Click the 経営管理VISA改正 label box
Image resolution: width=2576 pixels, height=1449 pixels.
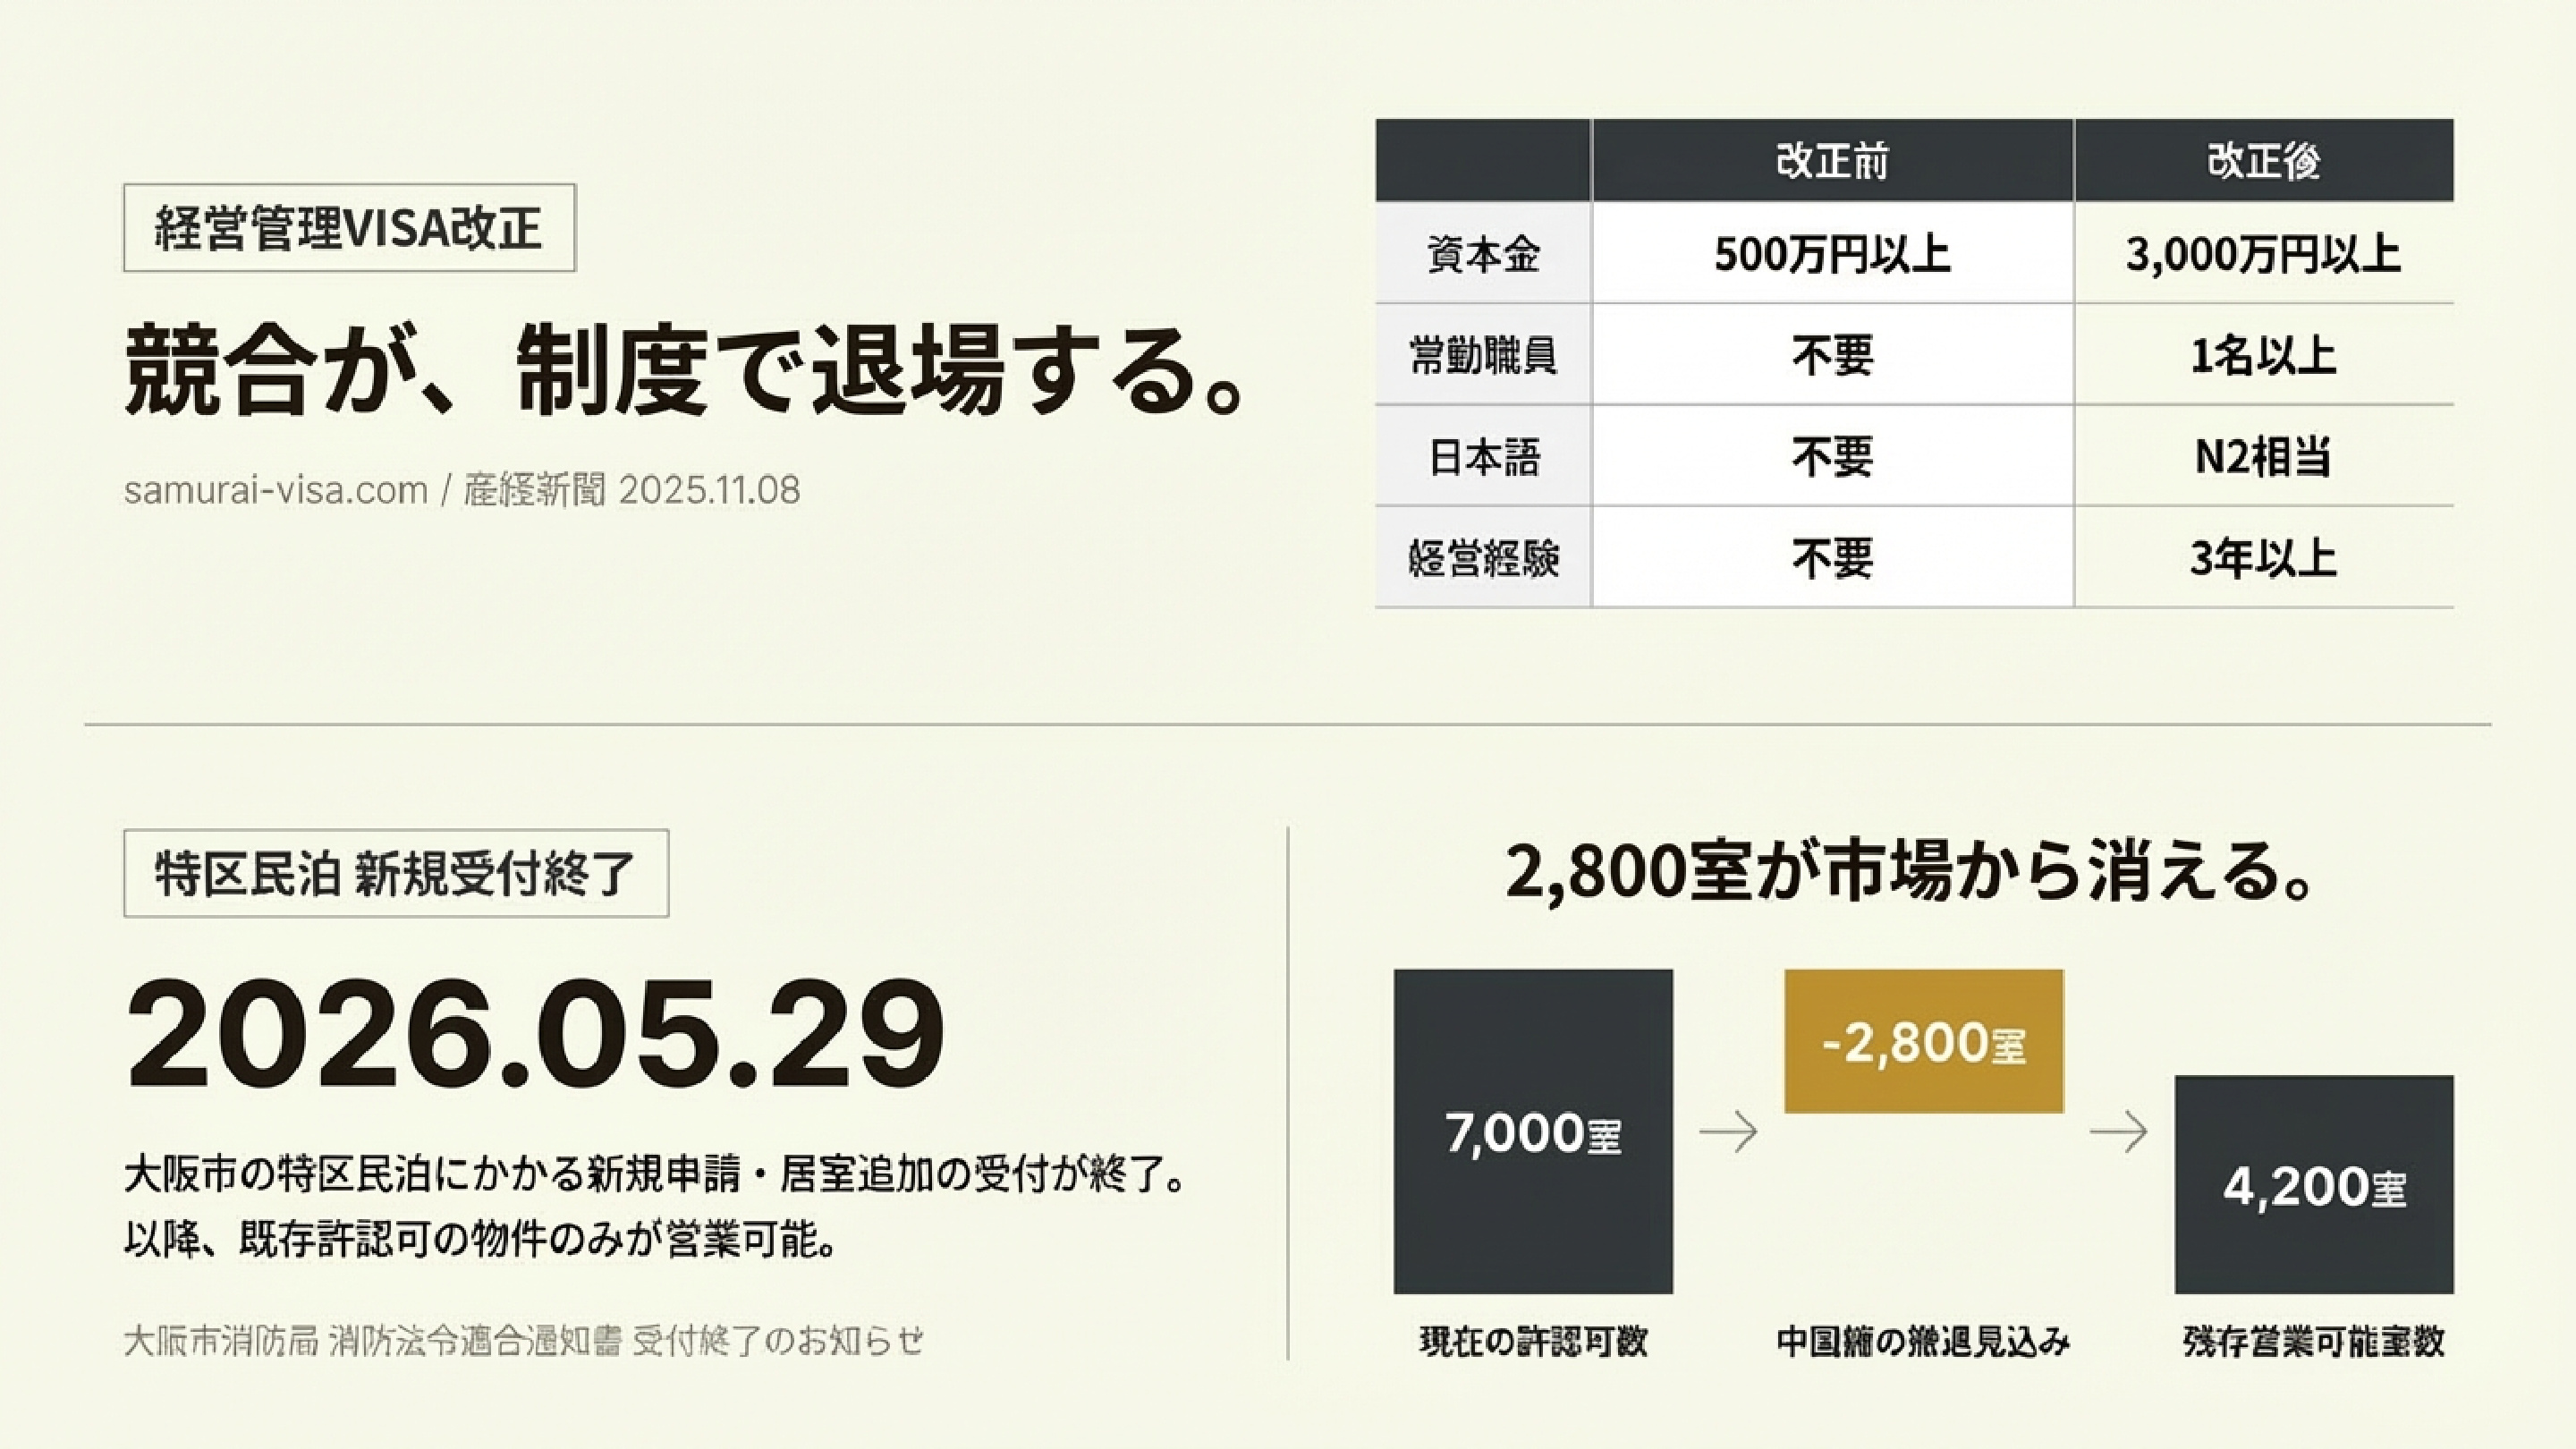coord(349,228)
